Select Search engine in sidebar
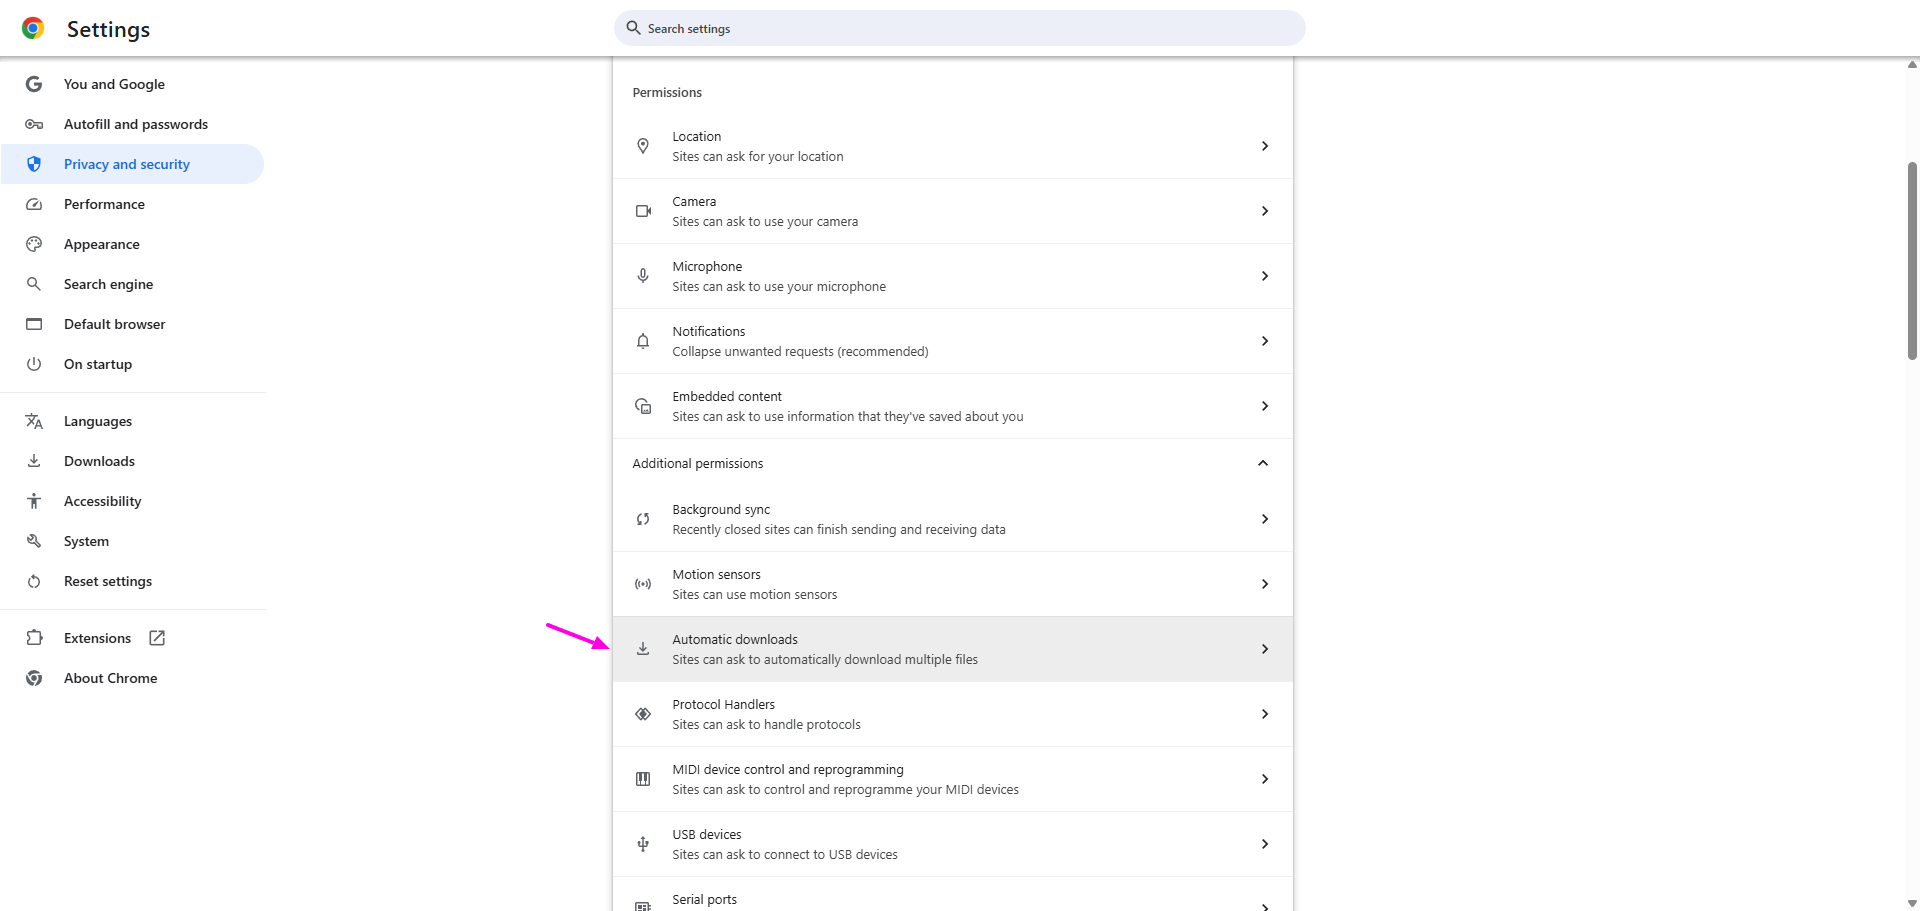 tap(108, 284)
